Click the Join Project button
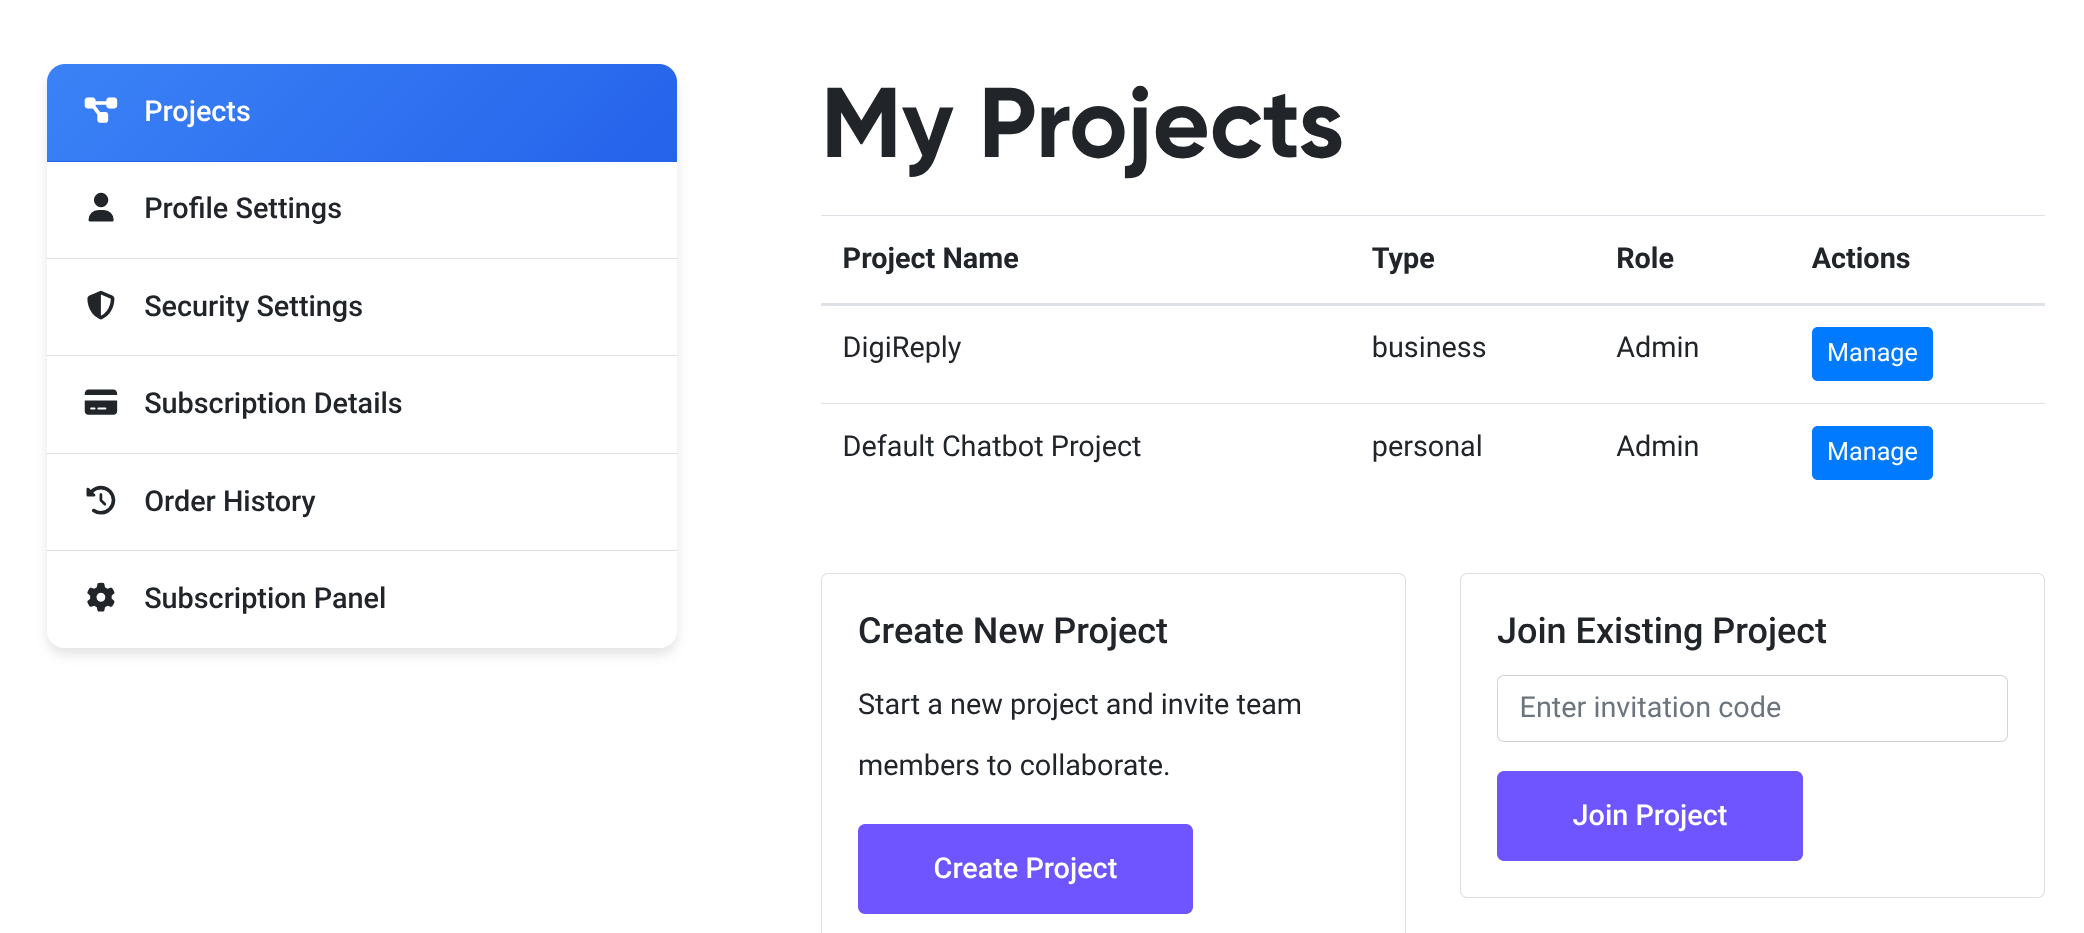The height and width of the screenshot is (933, 2084). 1650,815
